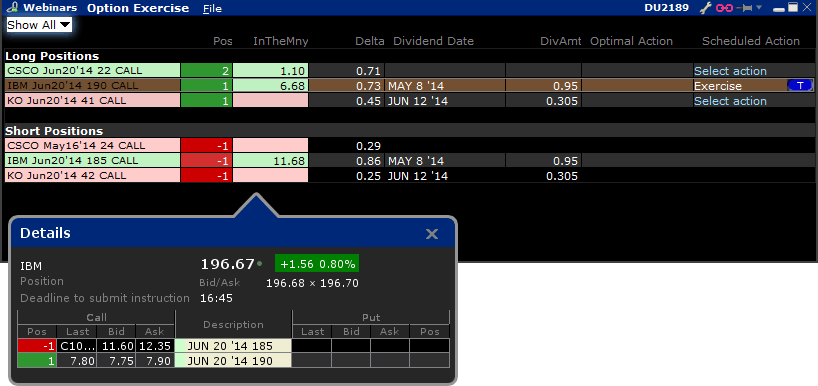Click the Optimal Action column header
This screenshot has width=818, height=386.
[x=631, y=41]
